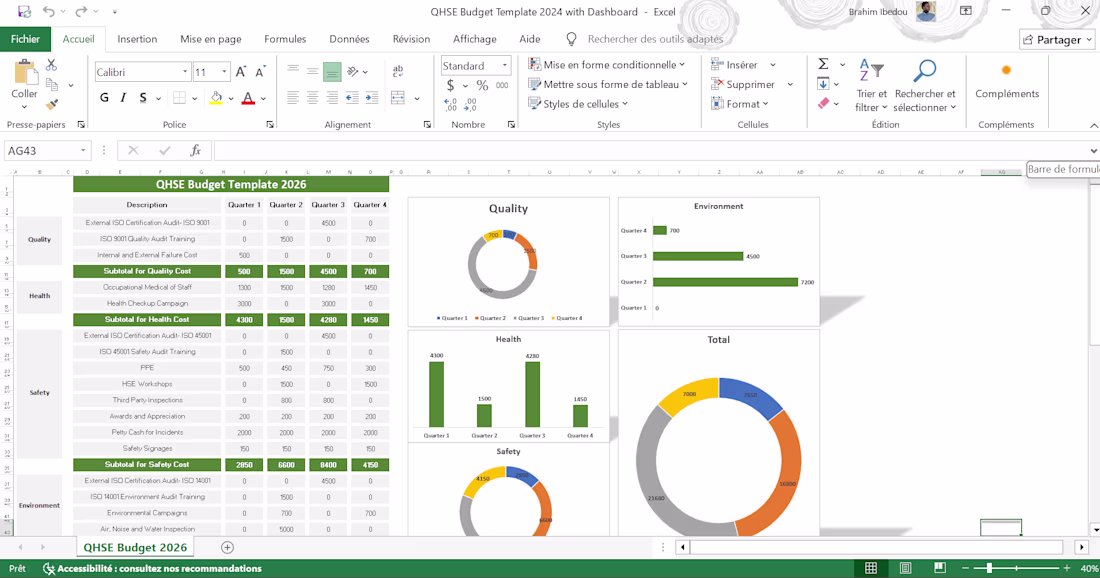
Task: Add a new sheet with plus icon
Action: (x=227, y=547)
